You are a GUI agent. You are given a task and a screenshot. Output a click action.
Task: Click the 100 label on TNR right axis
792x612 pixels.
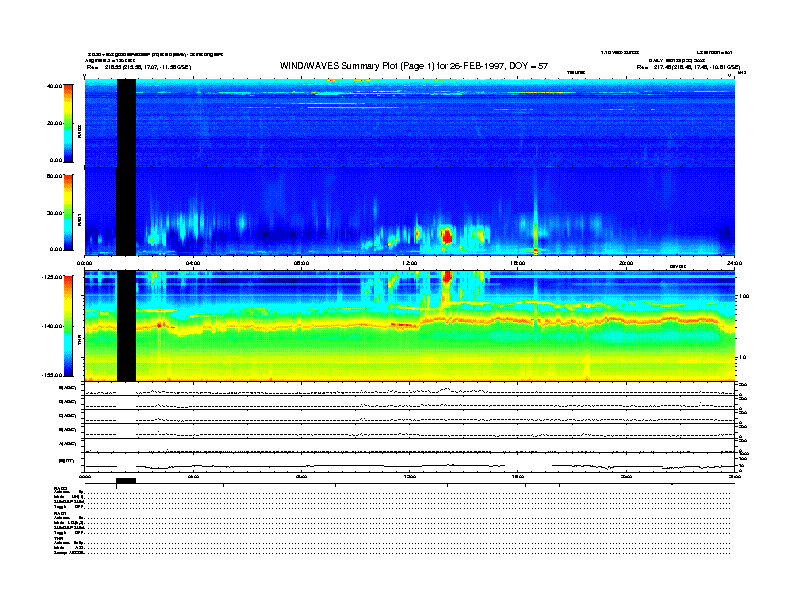coord(744,296)
